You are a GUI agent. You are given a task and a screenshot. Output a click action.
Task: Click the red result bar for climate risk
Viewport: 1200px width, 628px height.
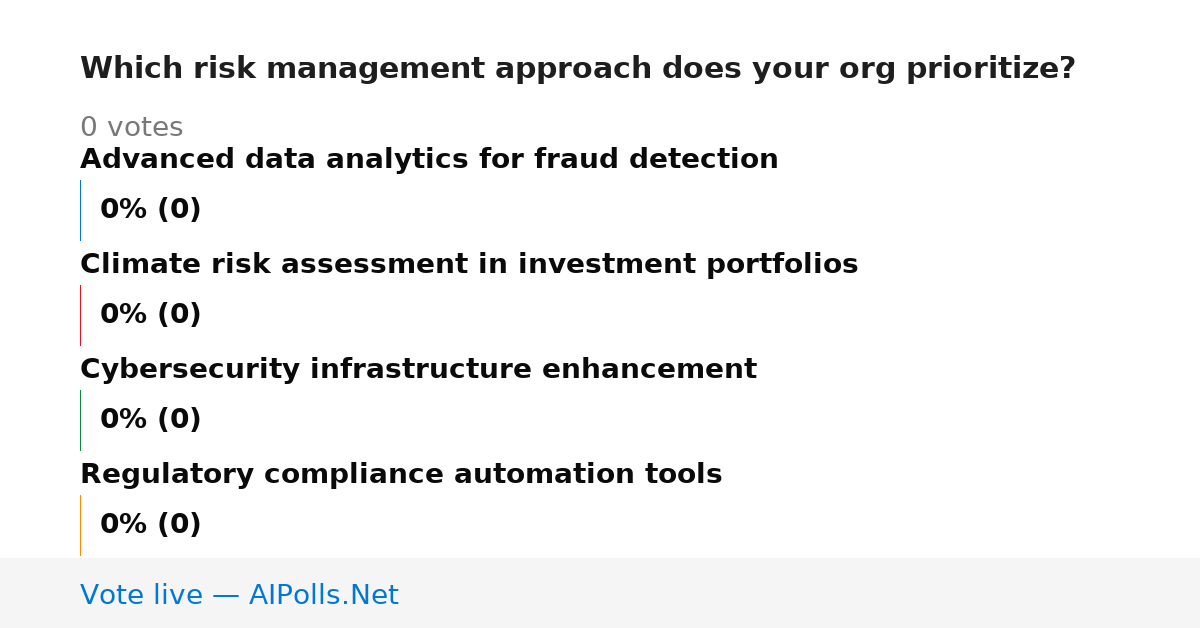(80, 315)
